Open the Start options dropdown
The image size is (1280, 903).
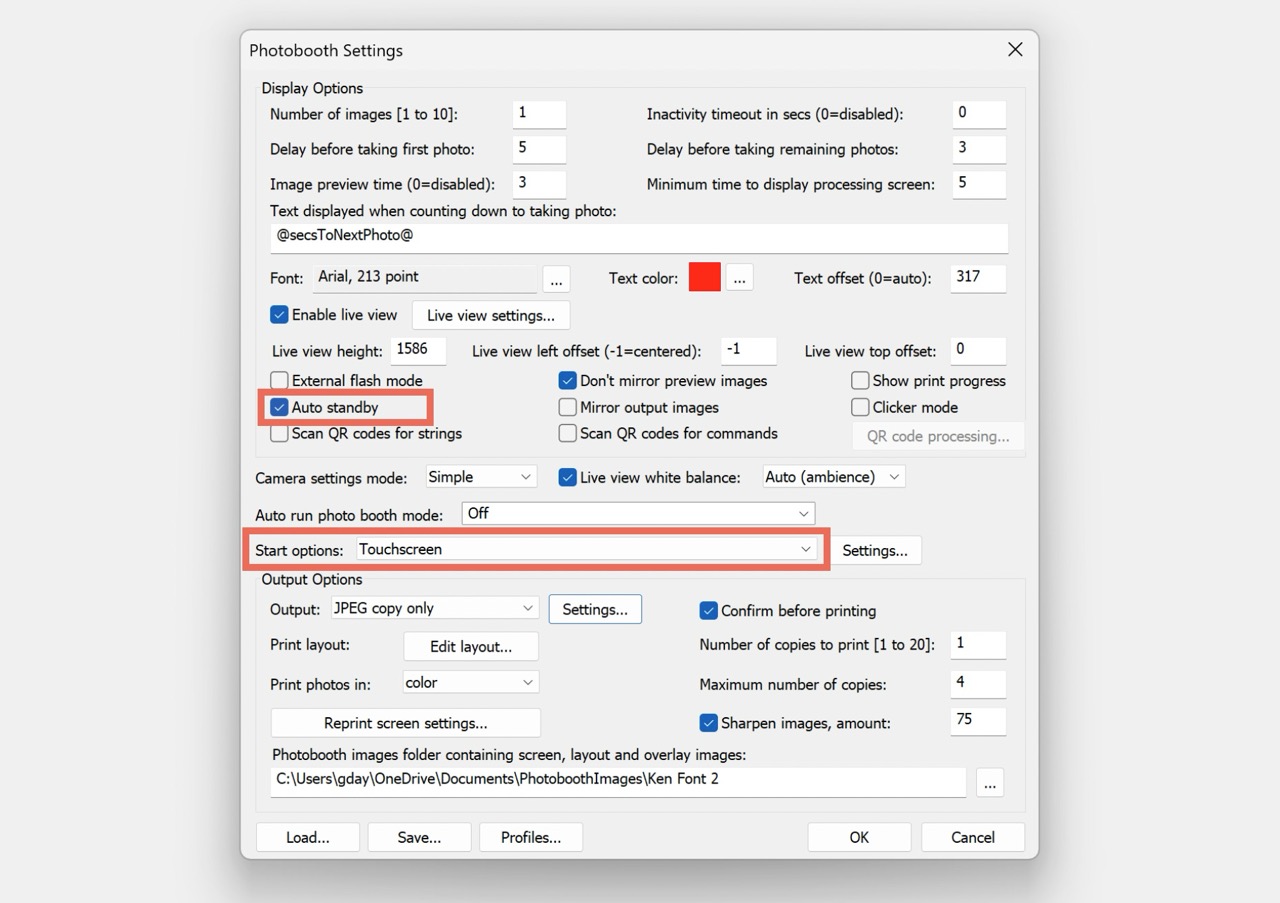pos(586,549)
